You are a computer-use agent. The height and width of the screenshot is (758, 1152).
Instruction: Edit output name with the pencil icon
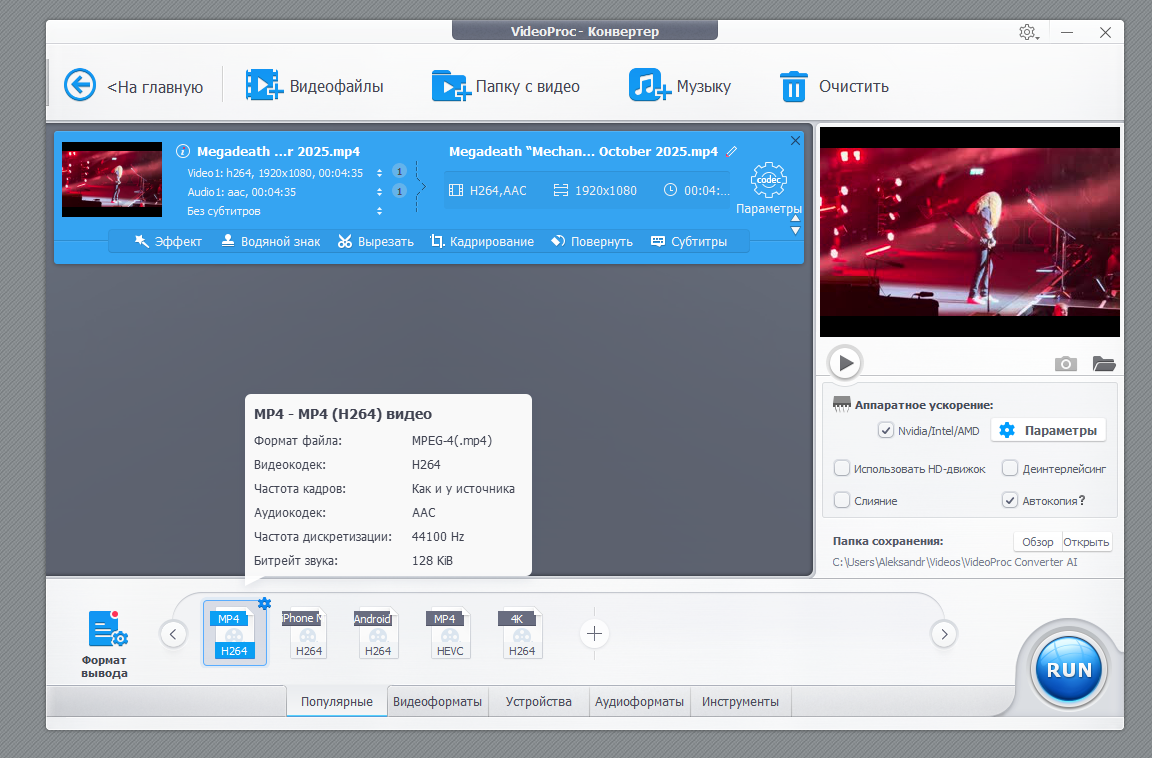(731, 151)
